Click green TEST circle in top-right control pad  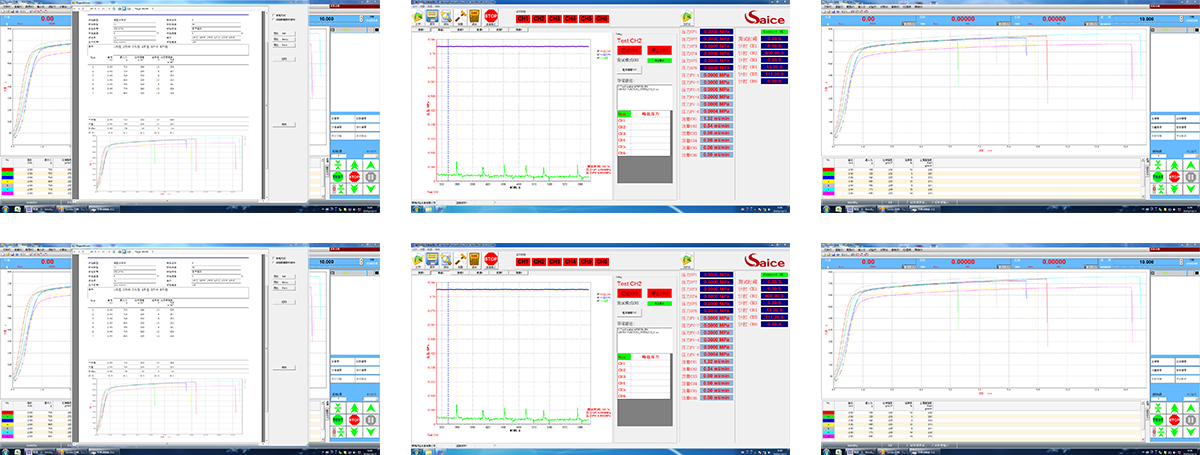(1157, 176)
